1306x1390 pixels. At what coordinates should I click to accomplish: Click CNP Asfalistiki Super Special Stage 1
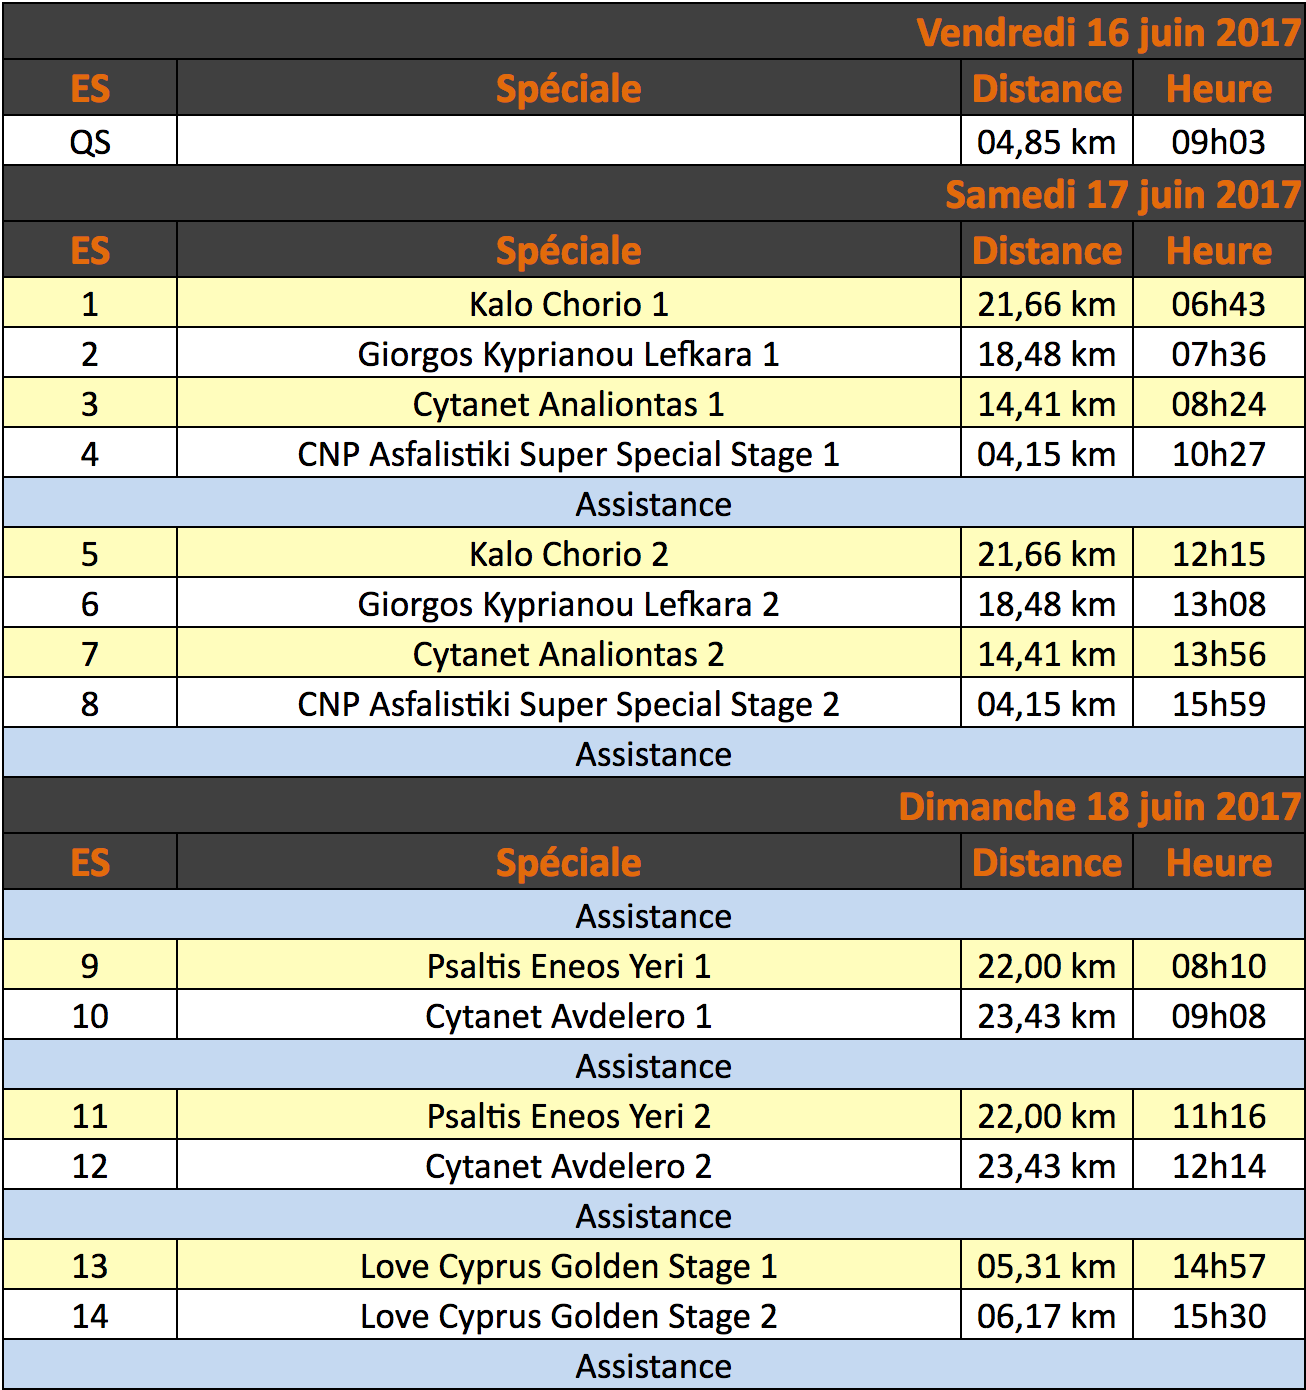point(568,454)
